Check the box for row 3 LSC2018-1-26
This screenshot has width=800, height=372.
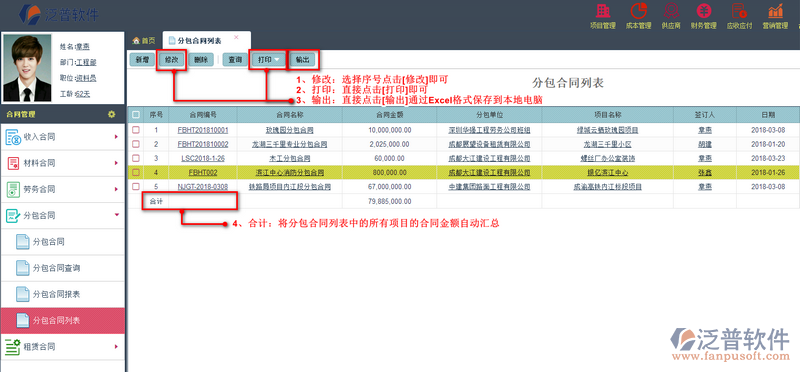coord(136,158)
